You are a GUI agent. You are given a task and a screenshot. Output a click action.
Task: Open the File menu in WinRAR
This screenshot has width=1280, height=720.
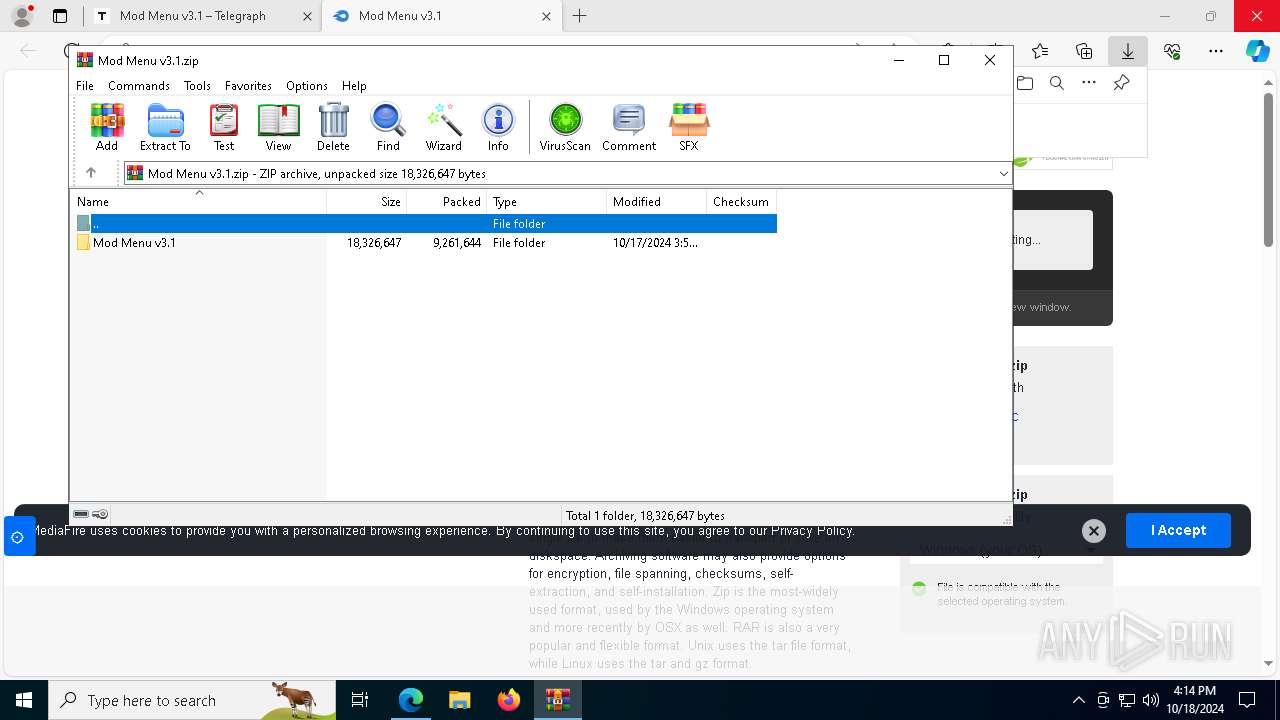[85, 86]
